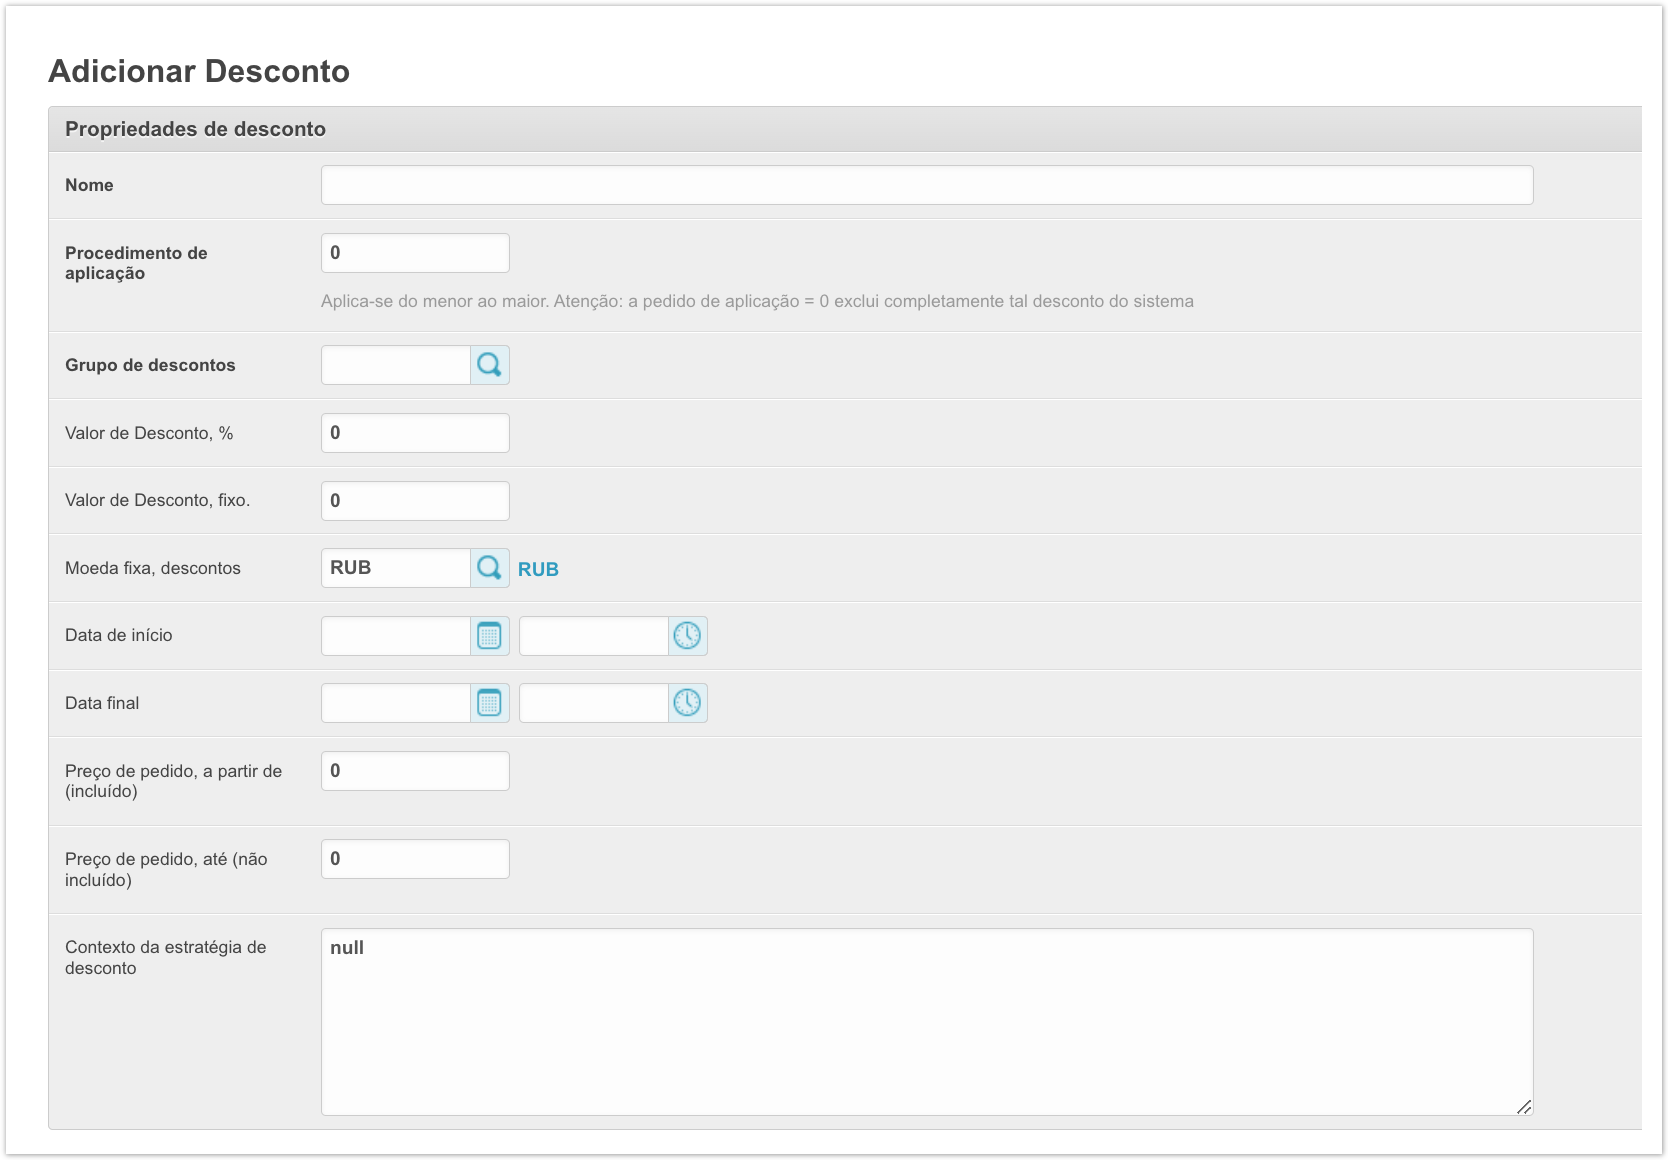1668x1160 pixels.
Task: Click the Data final date field
Action: [396, 703]
